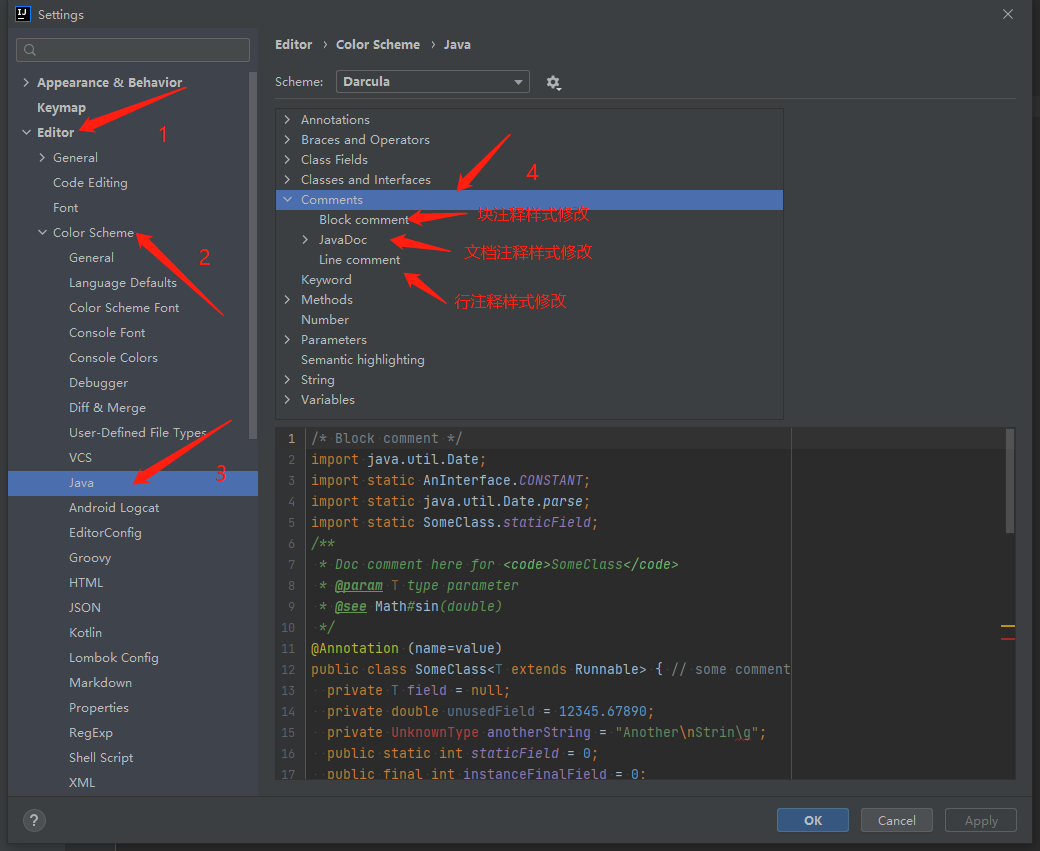Select Markdown color settings

click(x=100, y=683)
